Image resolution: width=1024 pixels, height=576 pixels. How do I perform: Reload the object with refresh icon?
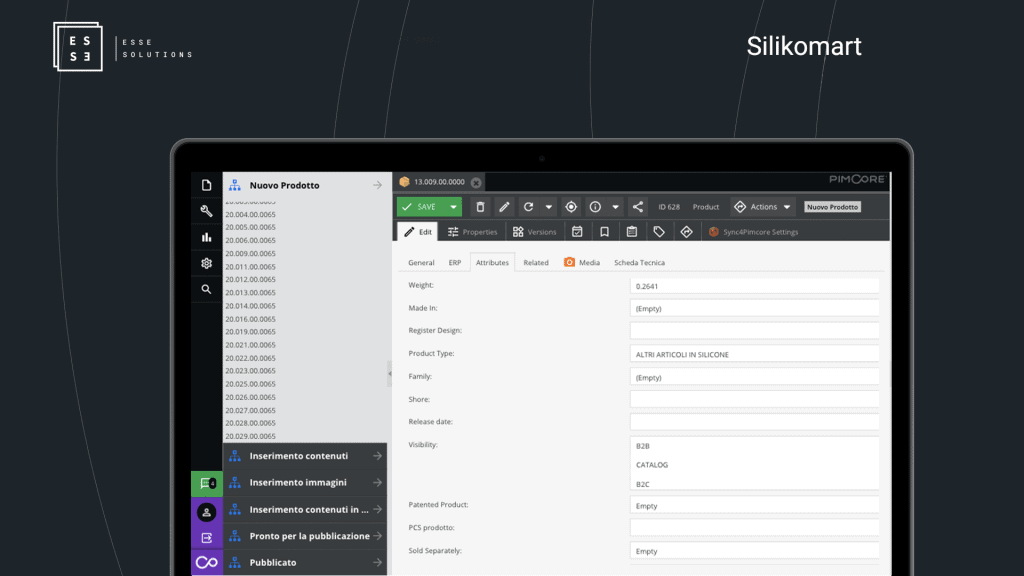[x=528, y=207]
